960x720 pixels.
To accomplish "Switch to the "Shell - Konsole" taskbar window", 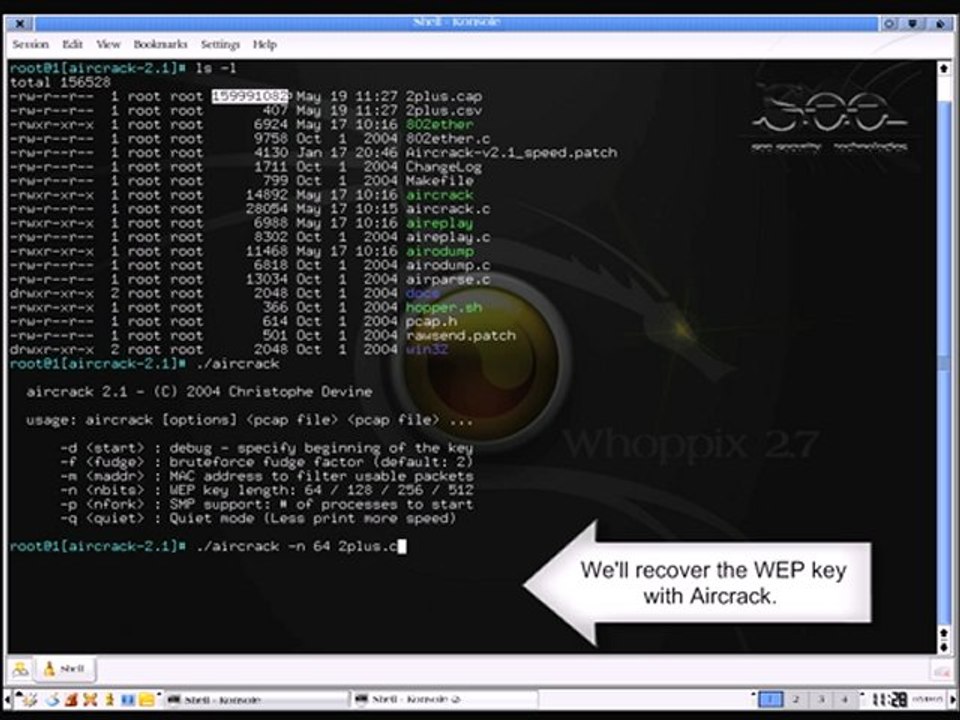I will (x=256, y=699).
